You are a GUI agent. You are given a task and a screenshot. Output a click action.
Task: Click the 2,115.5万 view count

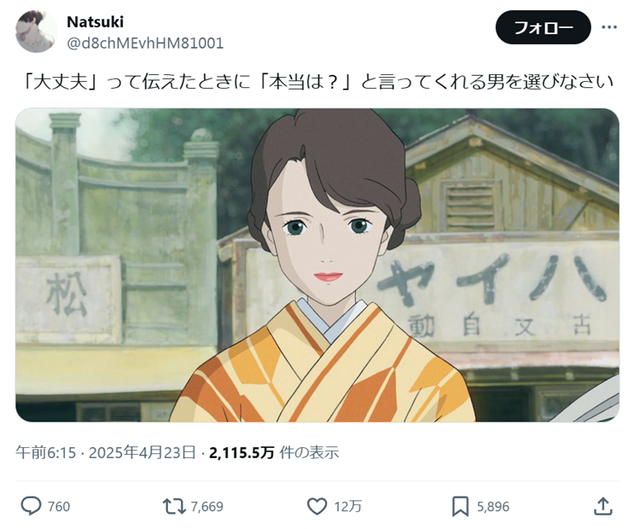click(x=241, y=452)
